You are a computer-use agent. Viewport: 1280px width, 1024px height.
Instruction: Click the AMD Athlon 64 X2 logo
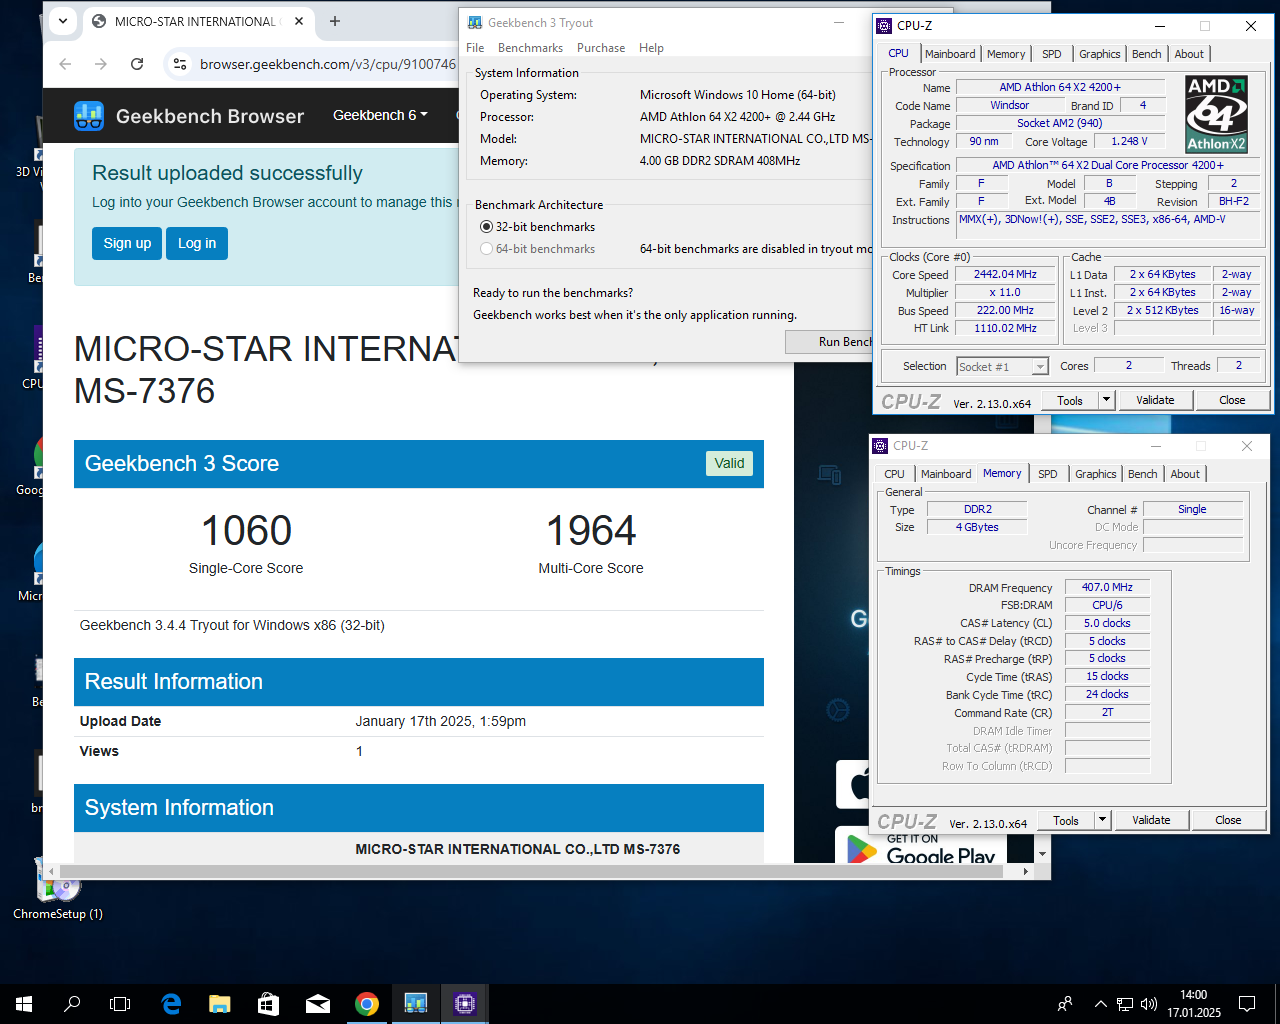pyautogui.click(x=1216, y=115)
